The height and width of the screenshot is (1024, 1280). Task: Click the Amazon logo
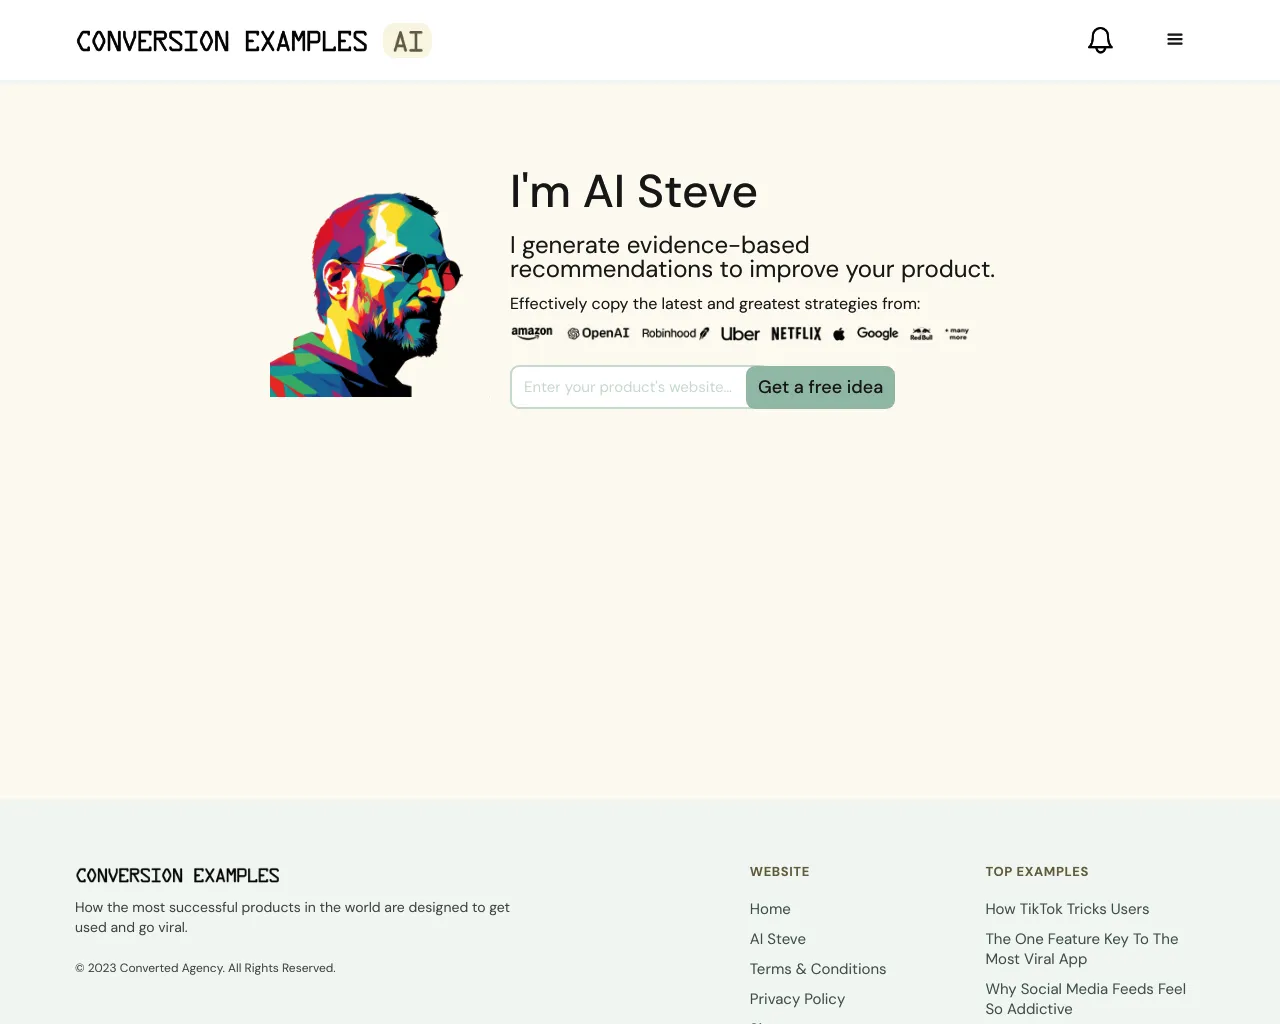(532, 333)
